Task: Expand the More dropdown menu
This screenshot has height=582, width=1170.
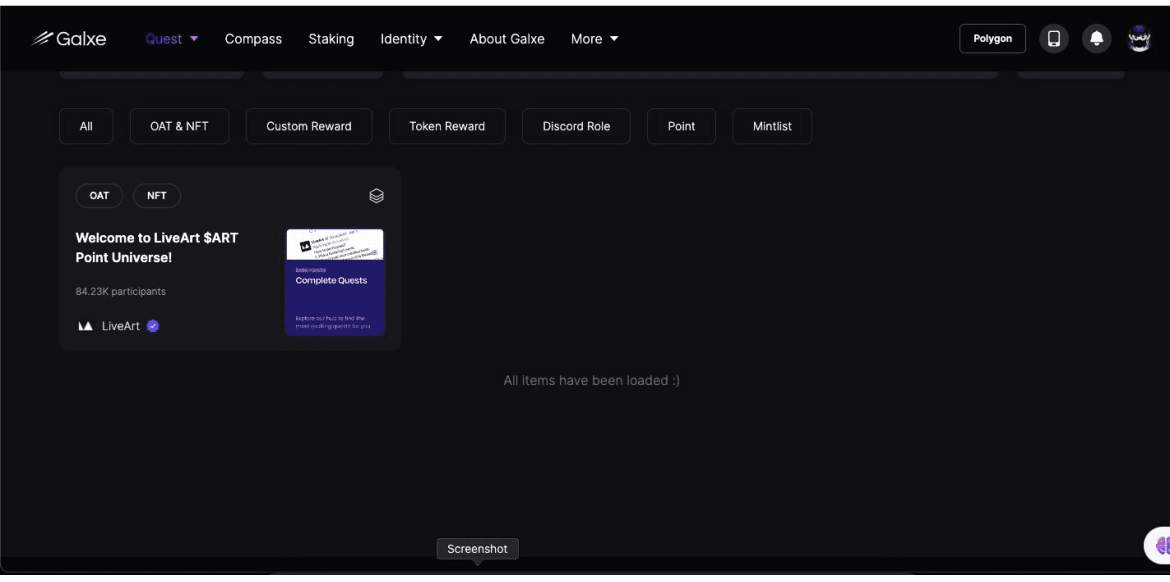Action: point(595,39)
